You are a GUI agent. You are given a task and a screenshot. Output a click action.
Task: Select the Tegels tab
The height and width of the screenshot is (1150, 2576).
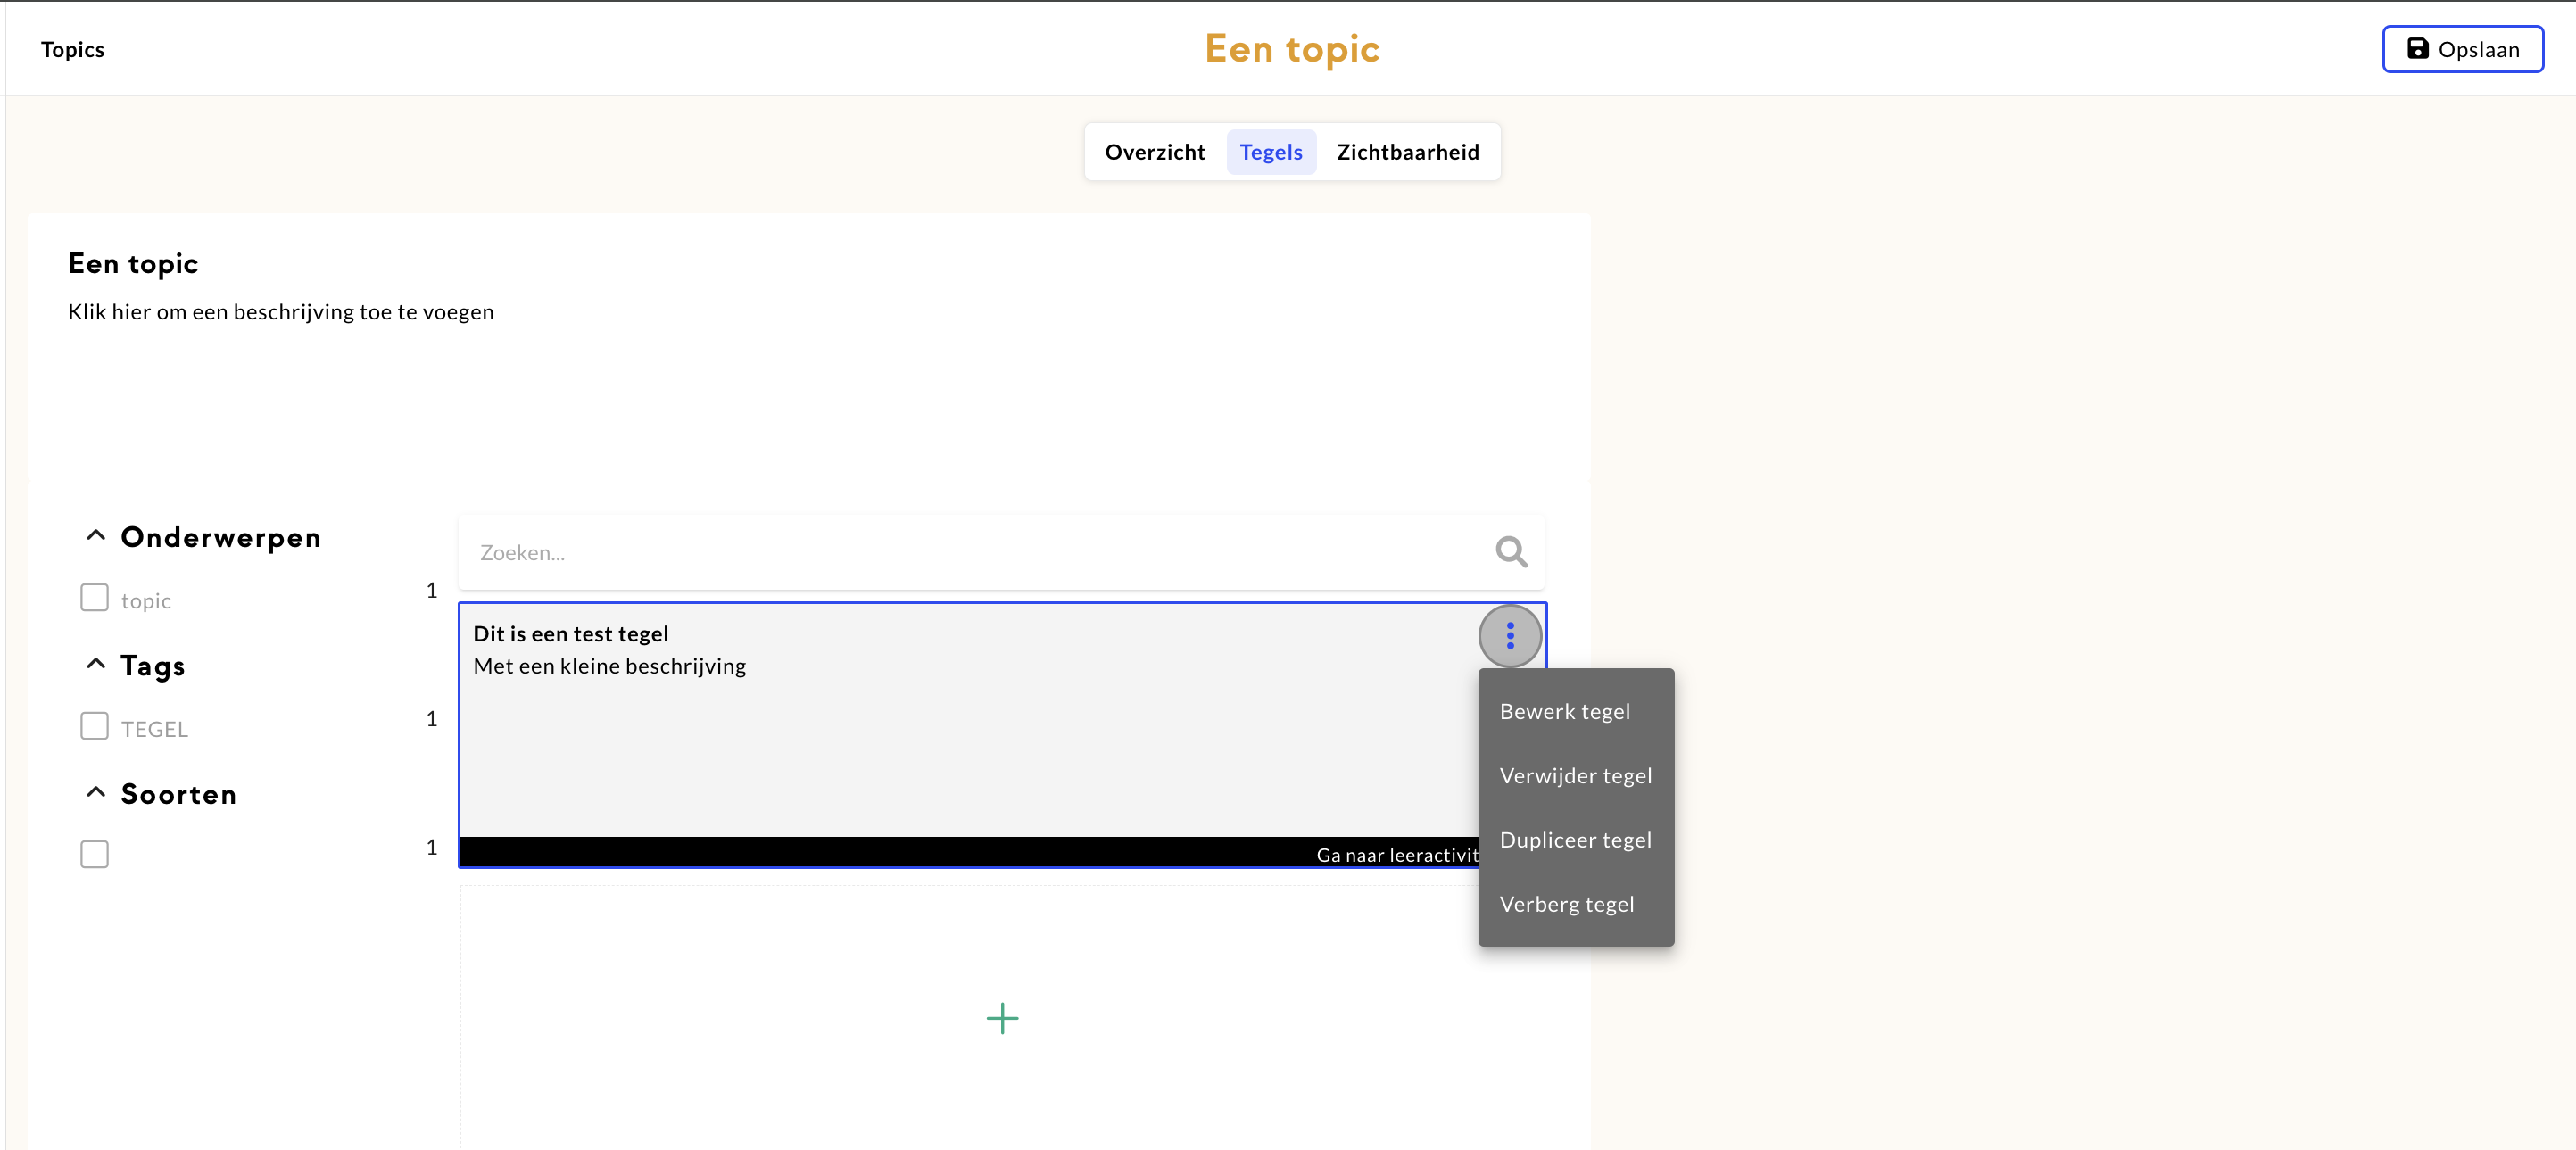click(1270, 152)
